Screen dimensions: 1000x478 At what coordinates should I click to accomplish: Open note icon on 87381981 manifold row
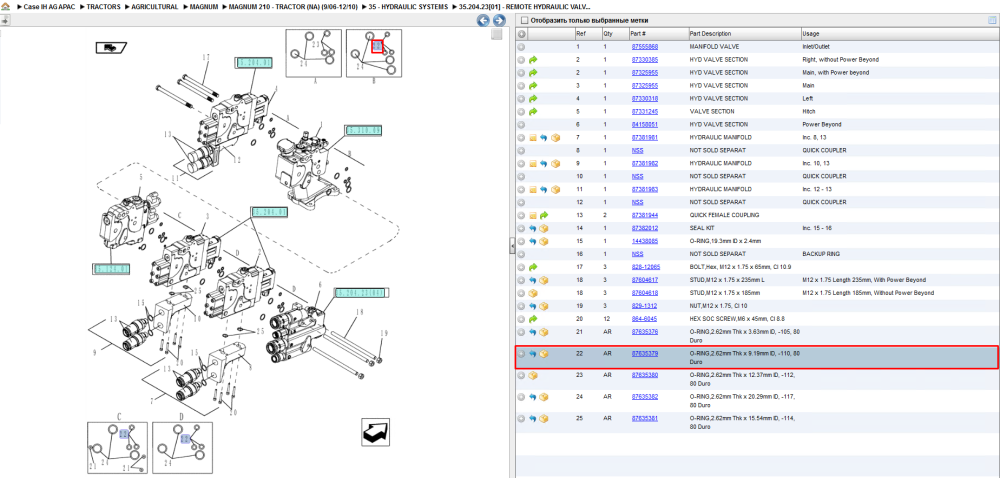[533, 138]
